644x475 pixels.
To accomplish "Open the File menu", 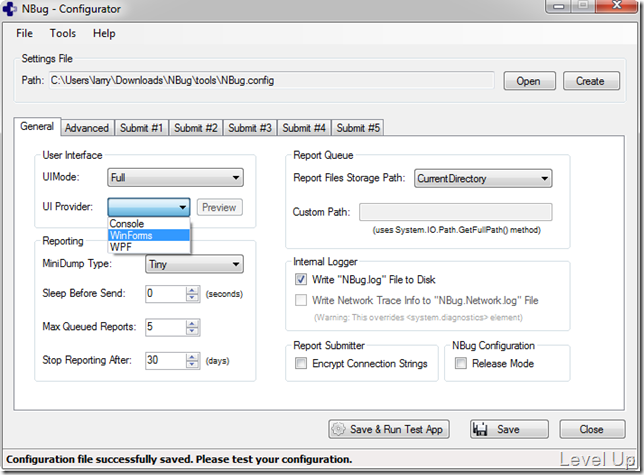I will [x=24, y=33].
